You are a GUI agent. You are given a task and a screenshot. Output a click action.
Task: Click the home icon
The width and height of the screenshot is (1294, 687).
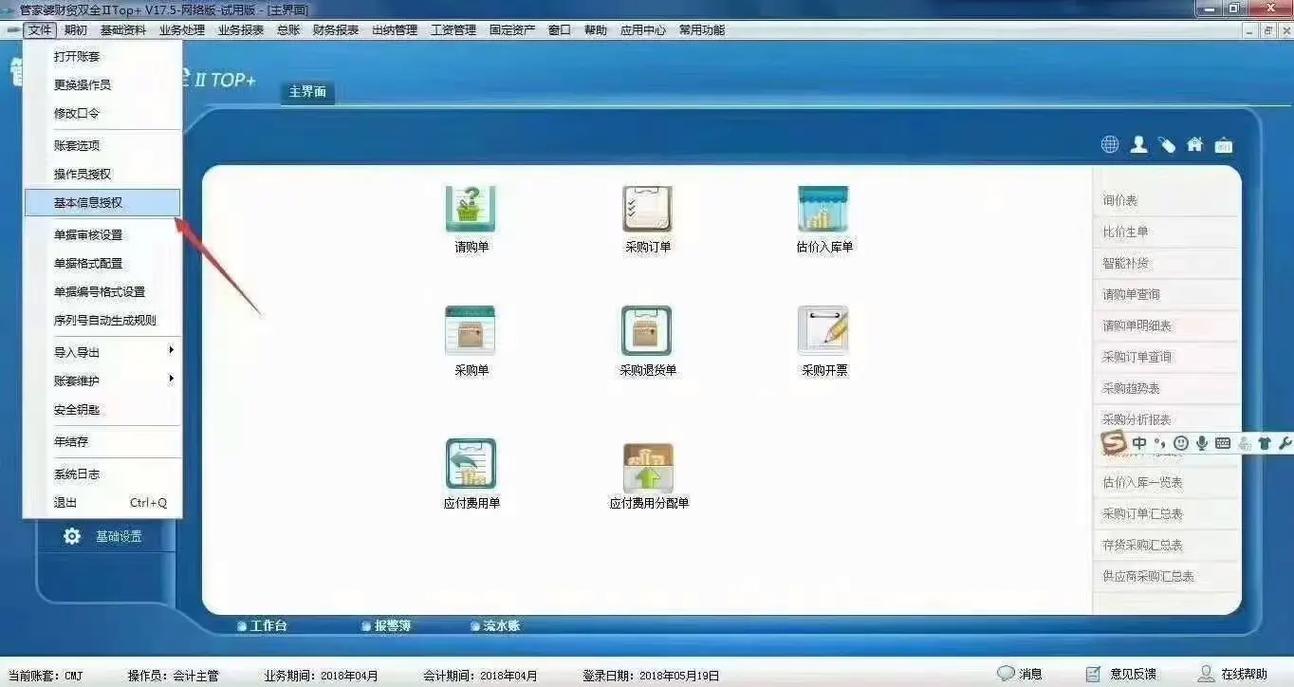(1195, 145)
